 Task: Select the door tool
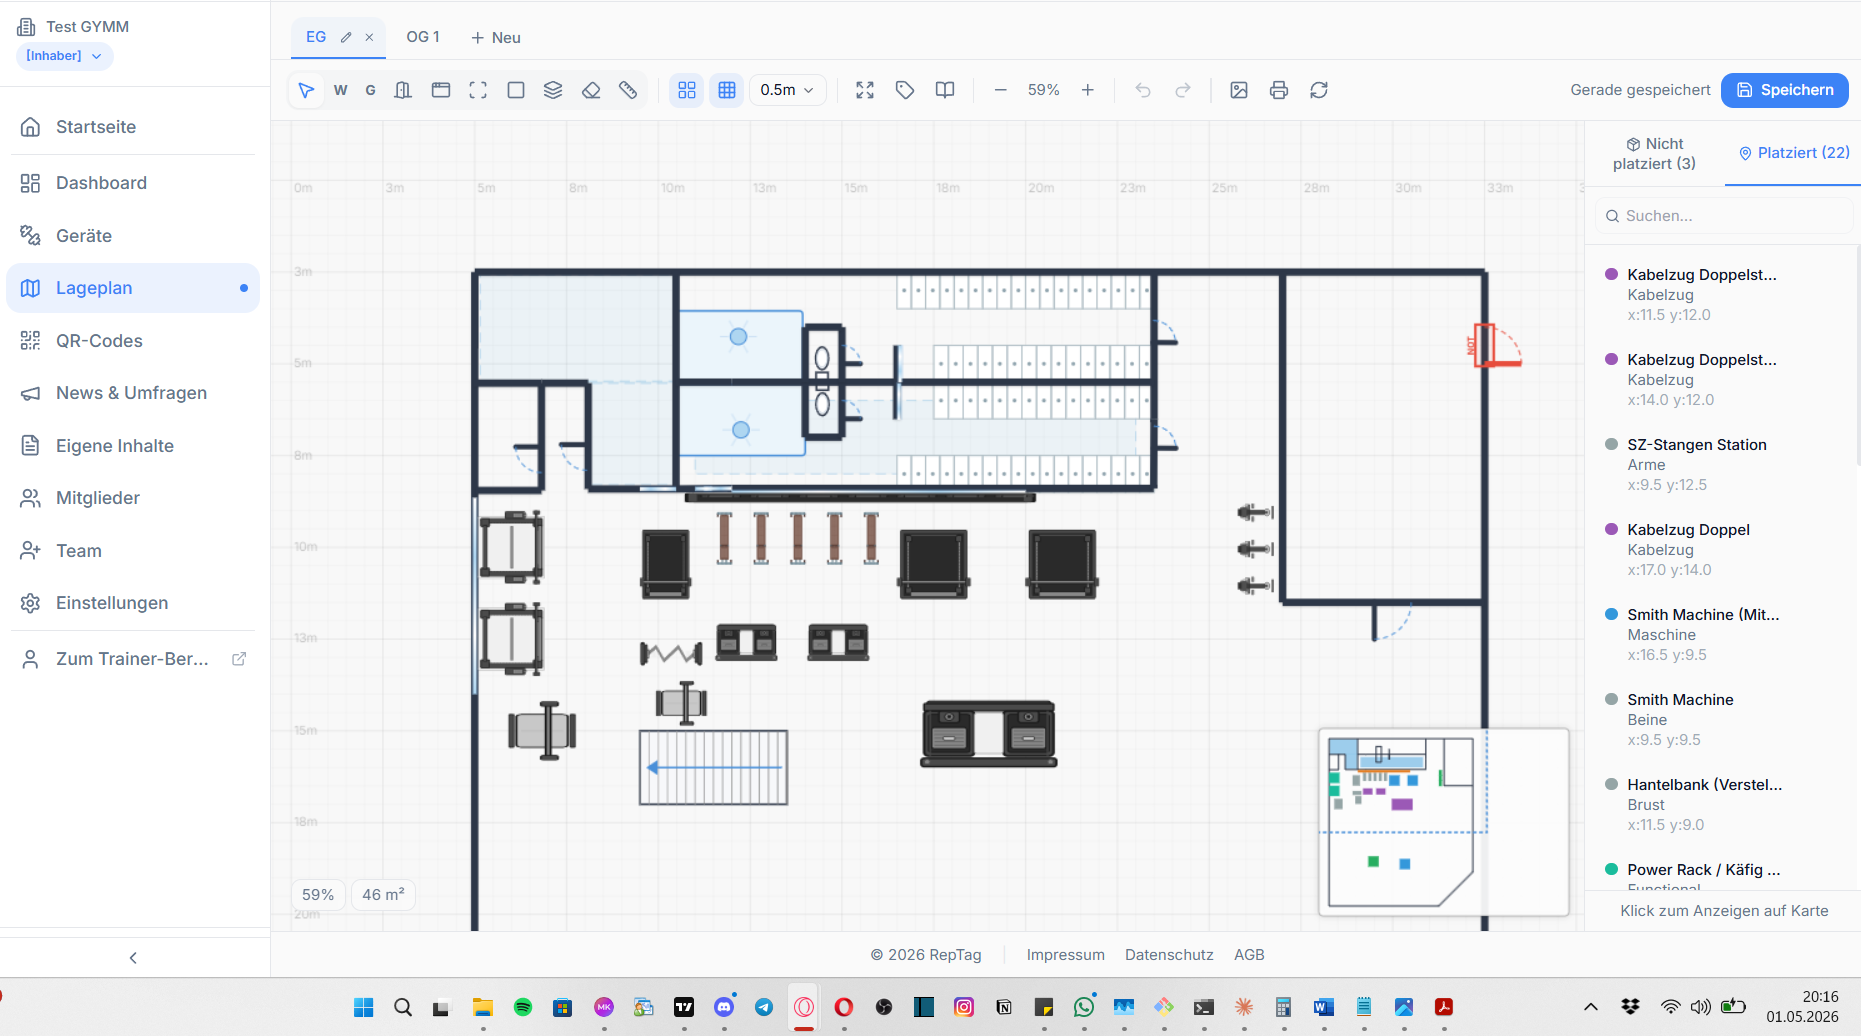pyautogui.click(x=403, y=90)
